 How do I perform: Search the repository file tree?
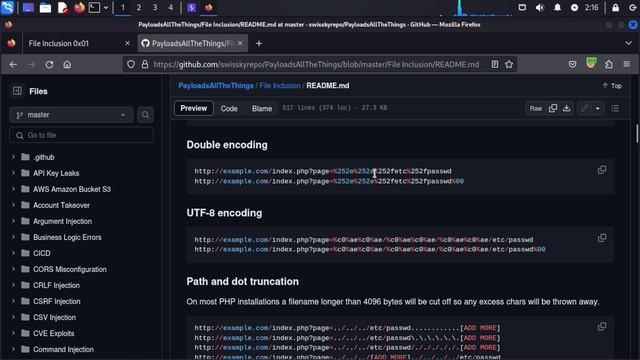[145, 115]
